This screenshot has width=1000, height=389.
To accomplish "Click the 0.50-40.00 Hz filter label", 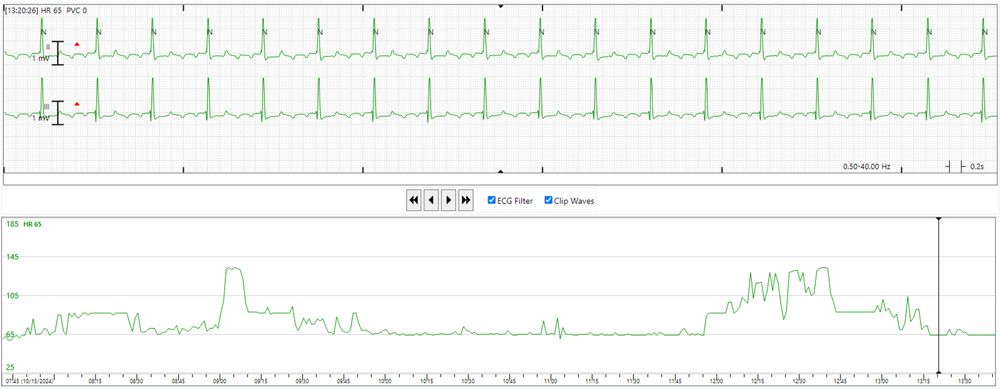I will [866, 166].
